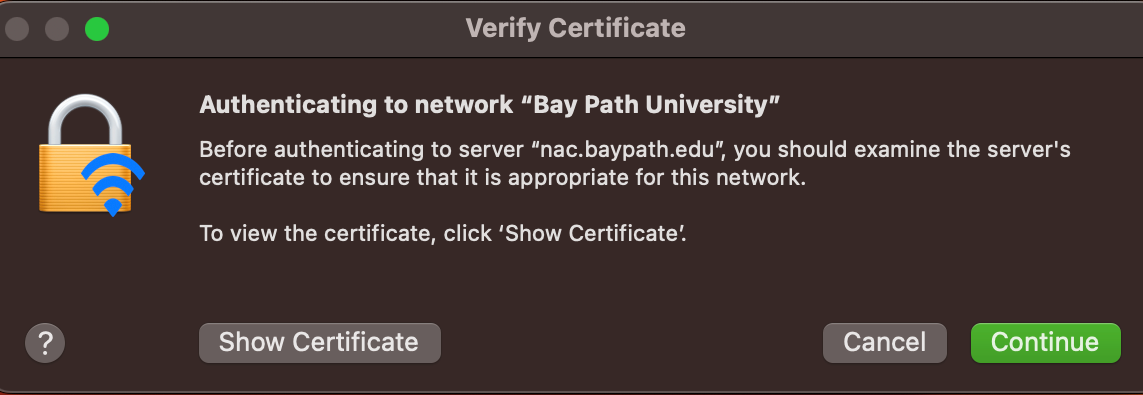
Task: Click the Verify Certificate window title
Action: pyautogui.click(x=575, y=28)
